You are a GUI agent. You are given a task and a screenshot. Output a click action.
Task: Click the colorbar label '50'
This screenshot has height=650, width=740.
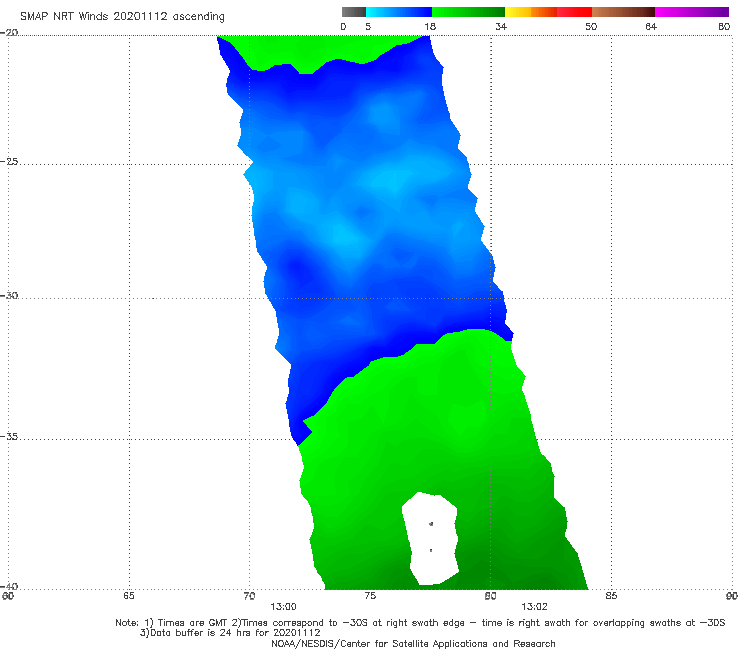[591, 26]
